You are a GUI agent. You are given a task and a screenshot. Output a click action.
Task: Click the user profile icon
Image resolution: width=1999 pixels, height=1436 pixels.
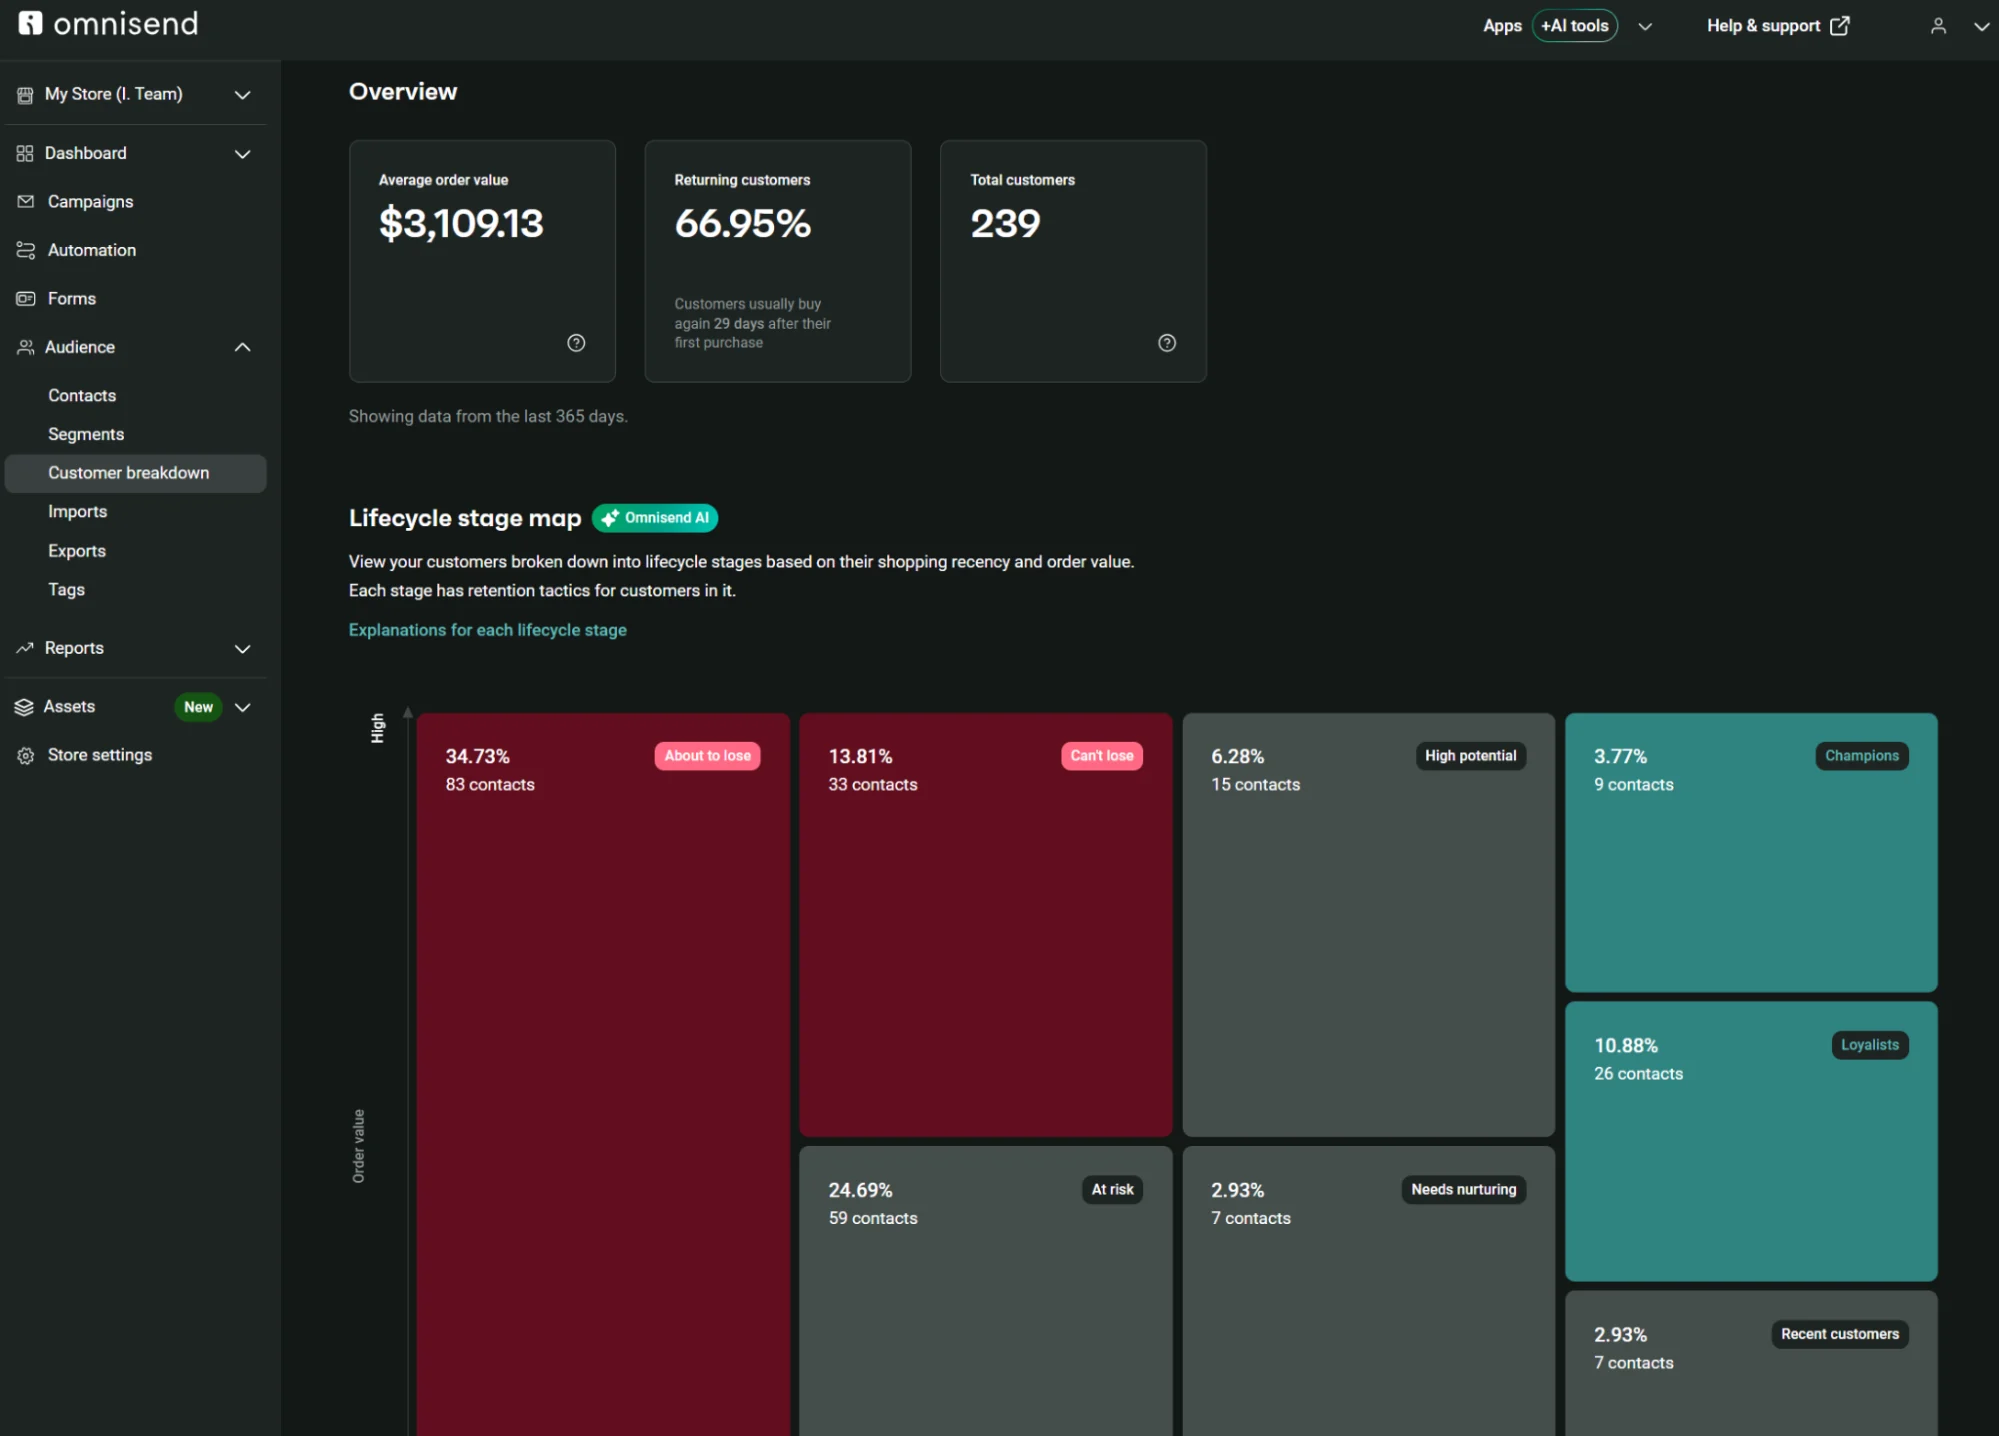point(1938,26)
